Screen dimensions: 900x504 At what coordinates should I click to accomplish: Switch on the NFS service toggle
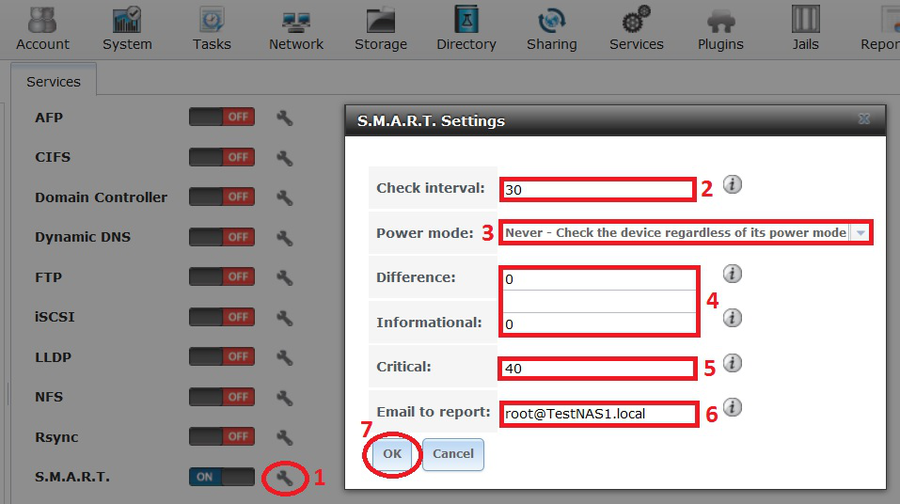pos(221,397)
